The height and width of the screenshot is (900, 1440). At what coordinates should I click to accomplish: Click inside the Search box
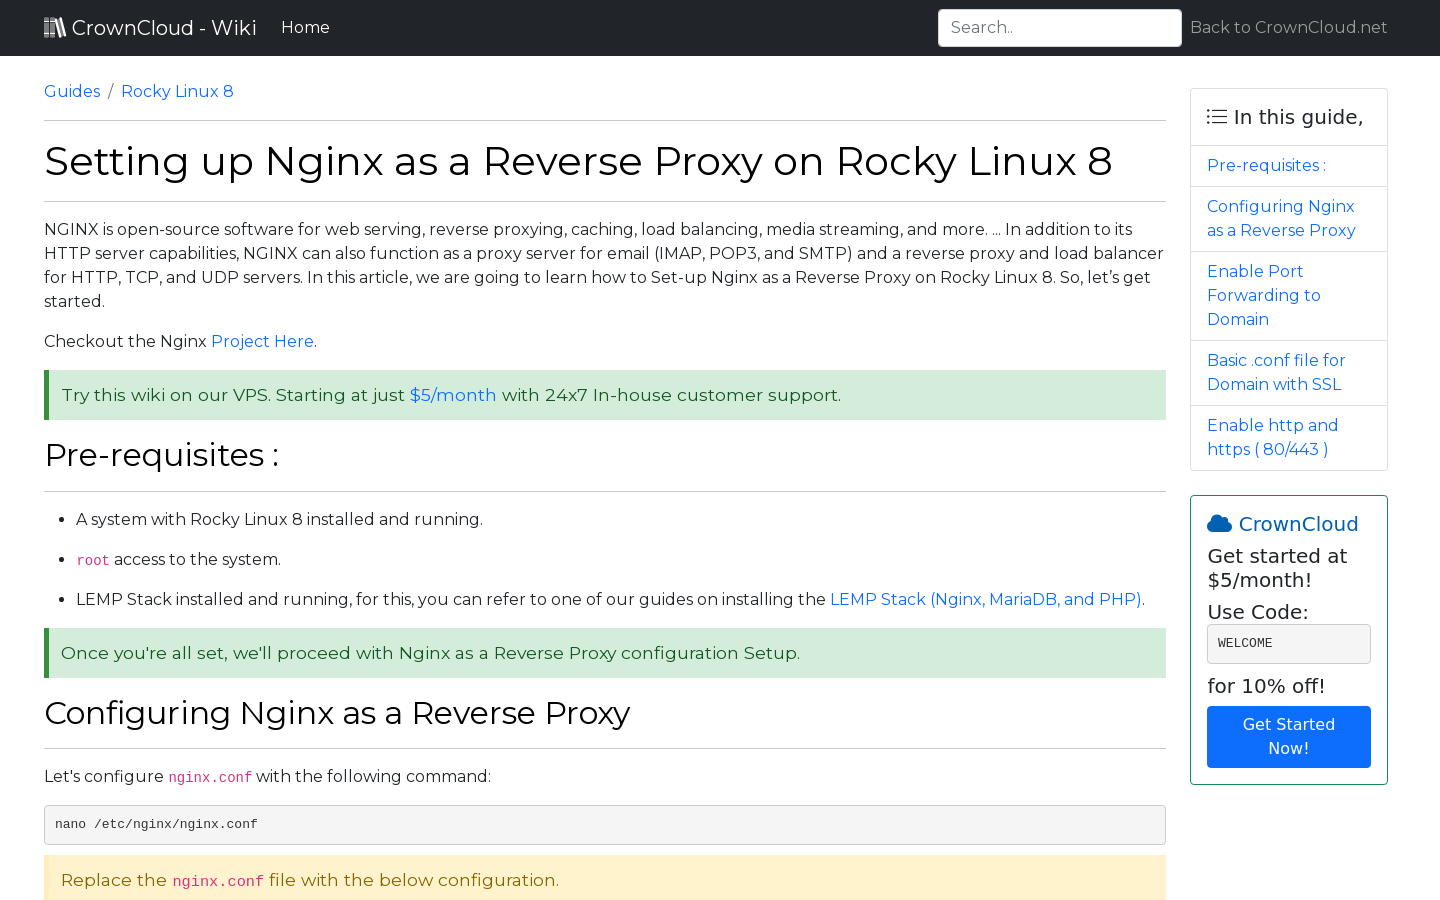(1059, 27)
